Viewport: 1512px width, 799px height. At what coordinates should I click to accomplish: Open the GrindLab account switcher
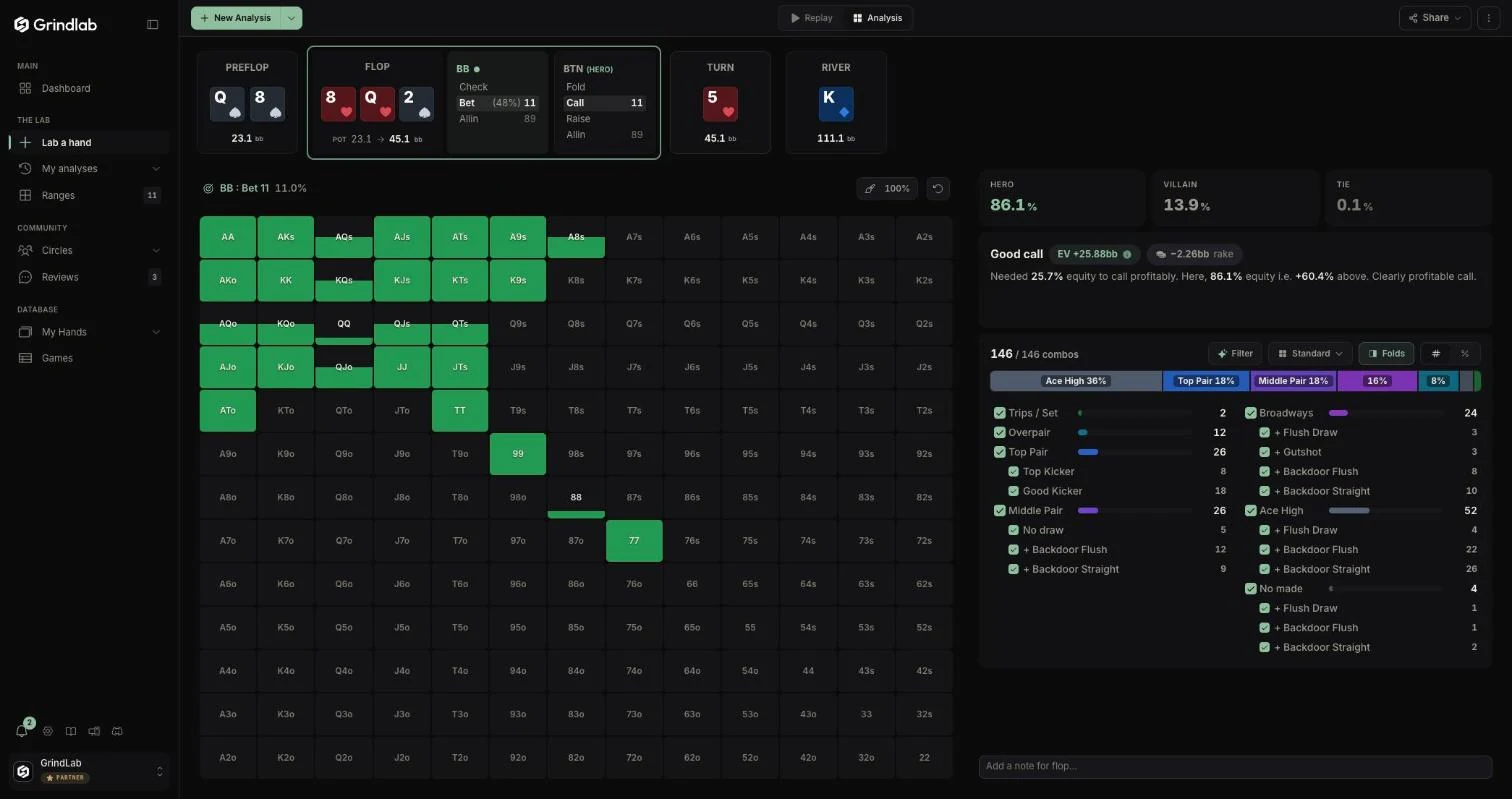(x=90, y=771)
